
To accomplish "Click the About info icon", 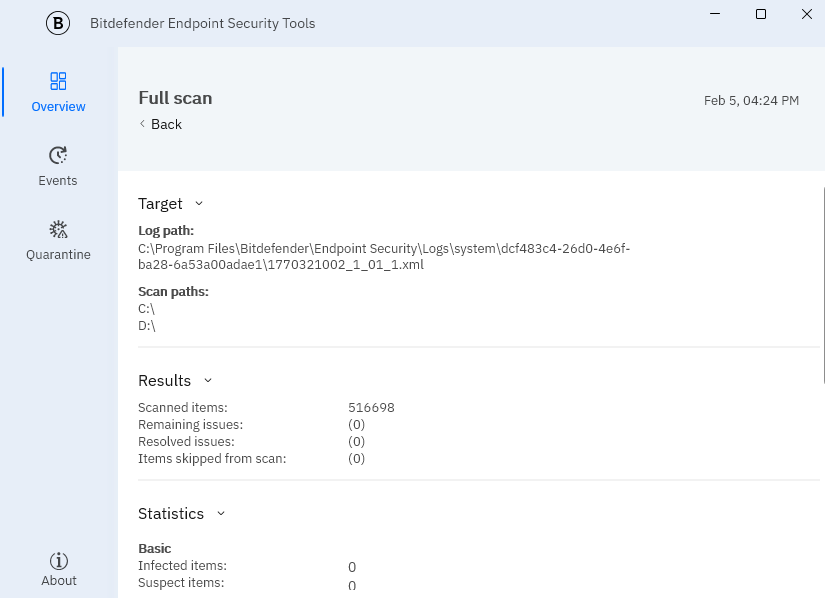I will [x=59, y=561].
